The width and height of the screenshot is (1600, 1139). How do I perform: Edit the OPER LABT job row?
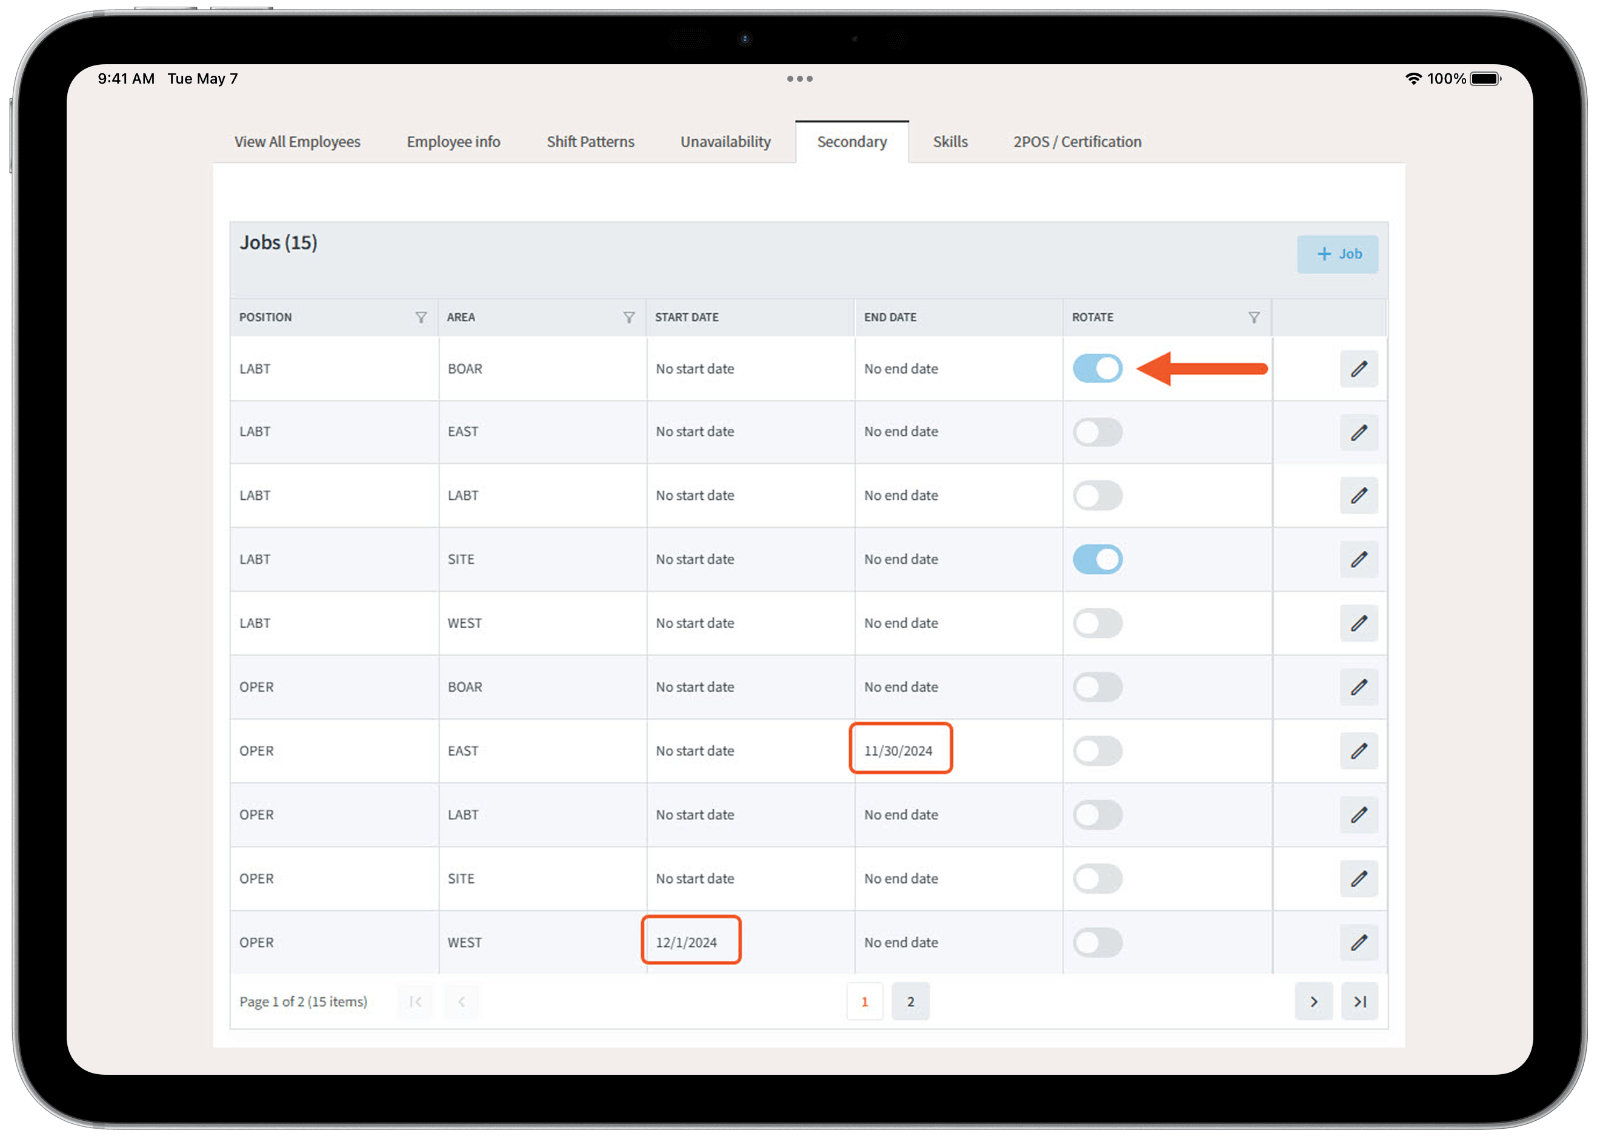pyautogui.click(x=1359, y=815)
